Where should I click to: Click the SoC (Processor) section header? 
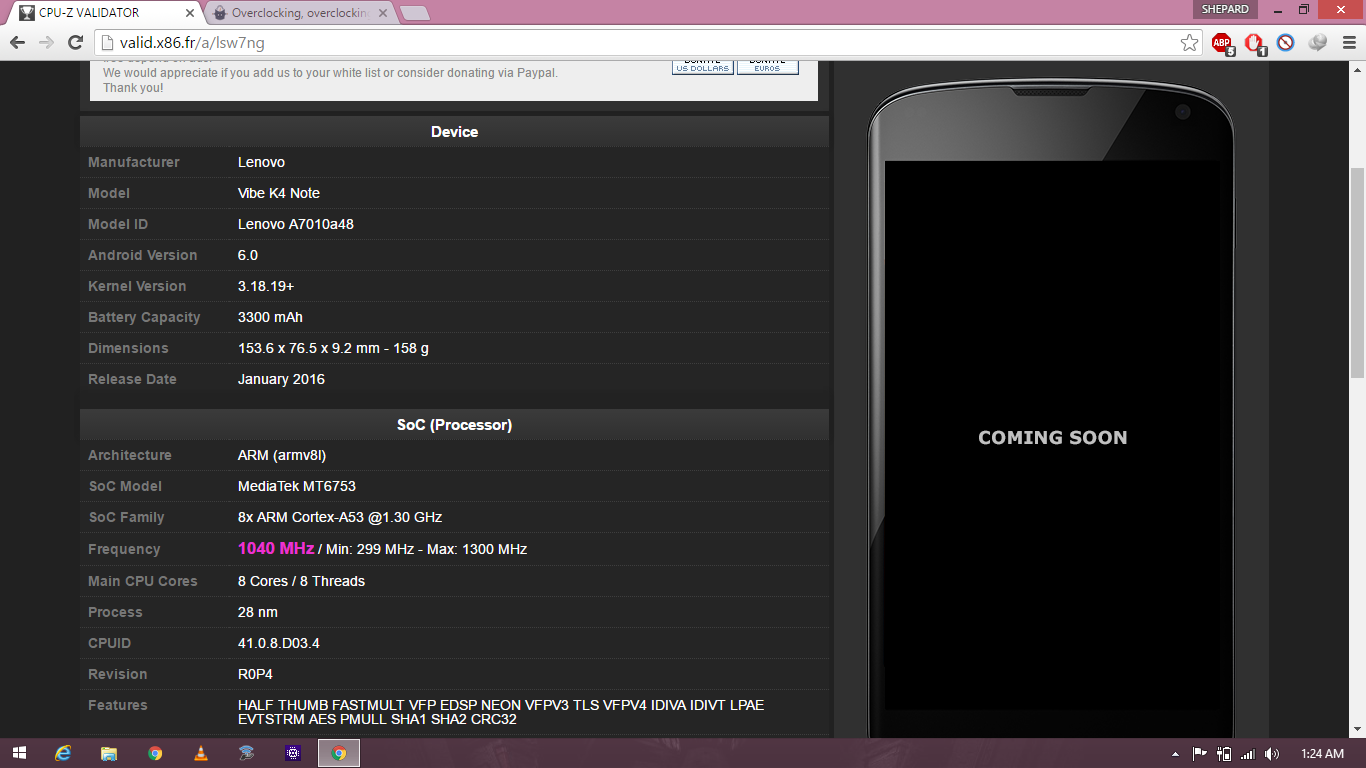click(x=454, y=425)
